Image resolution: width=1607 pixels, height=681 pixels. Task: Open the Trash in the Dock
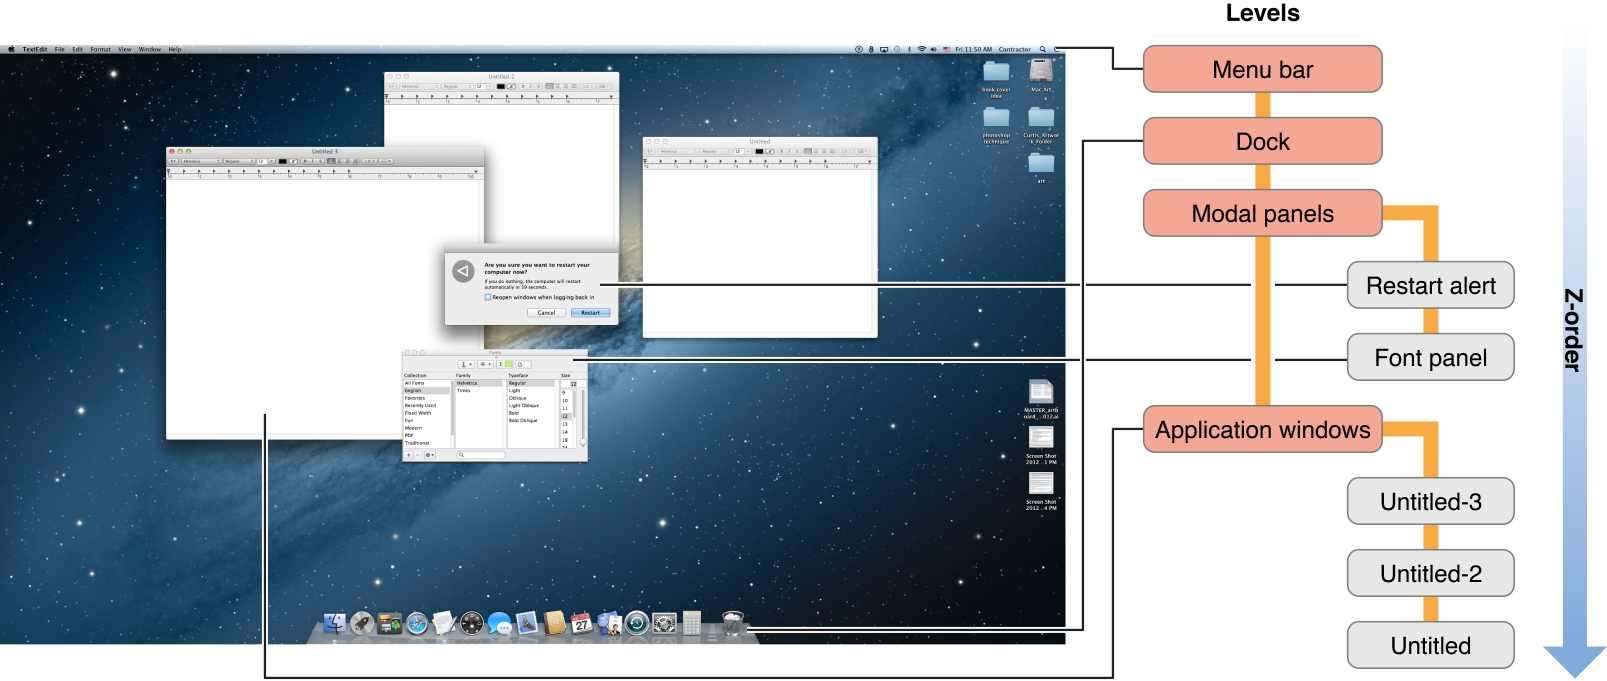pos(733,624)
